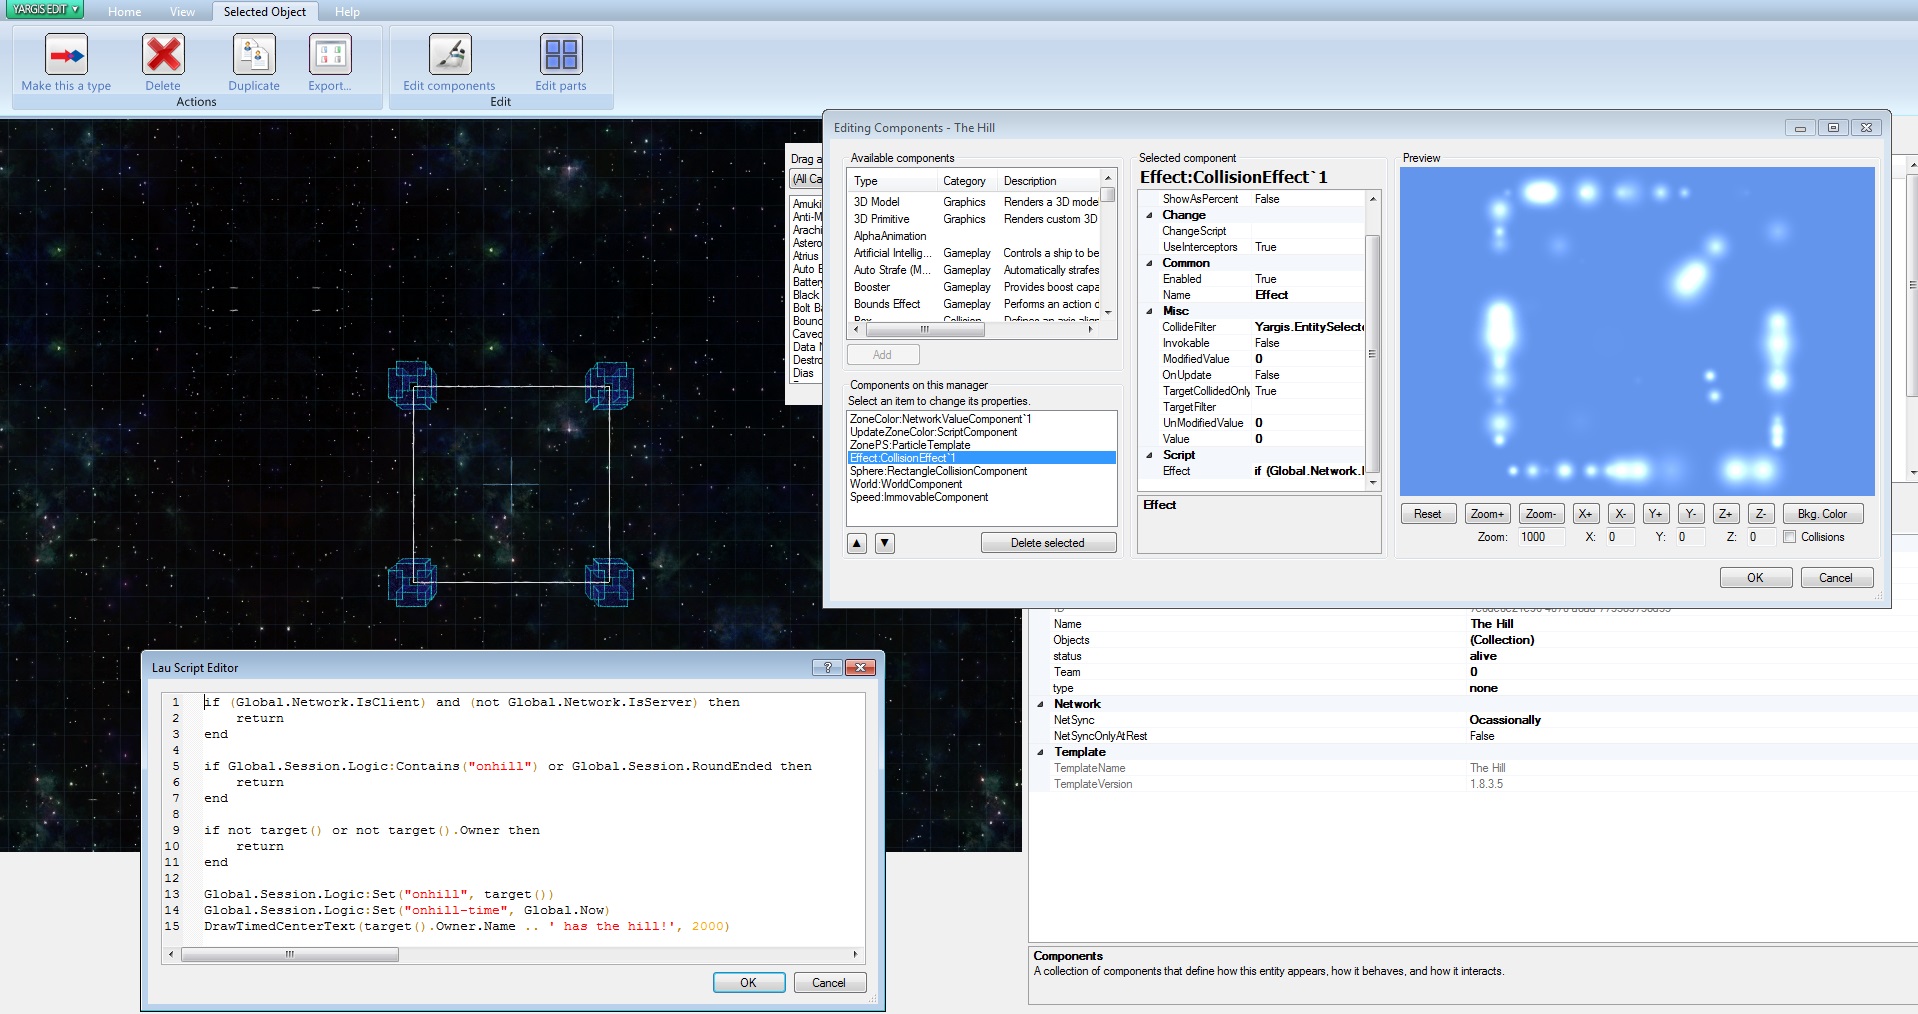
Task: Open the Help tab
Action: pyautogui.click(x=347, y=11)
